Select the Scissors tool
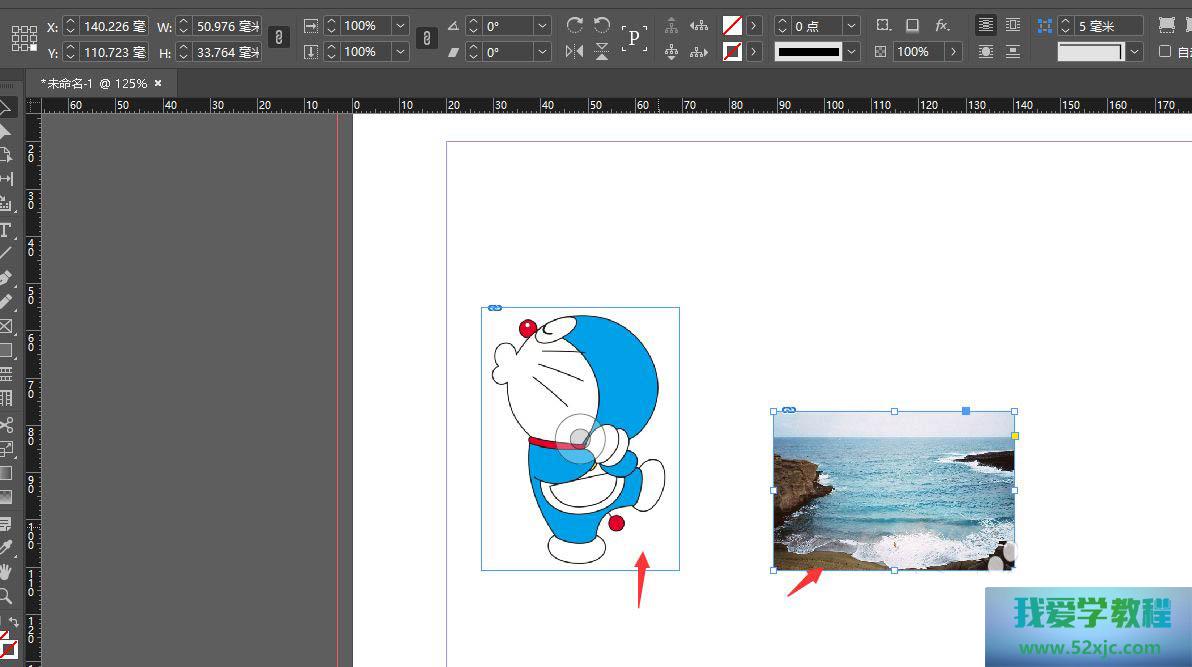 tap(6, 425)
